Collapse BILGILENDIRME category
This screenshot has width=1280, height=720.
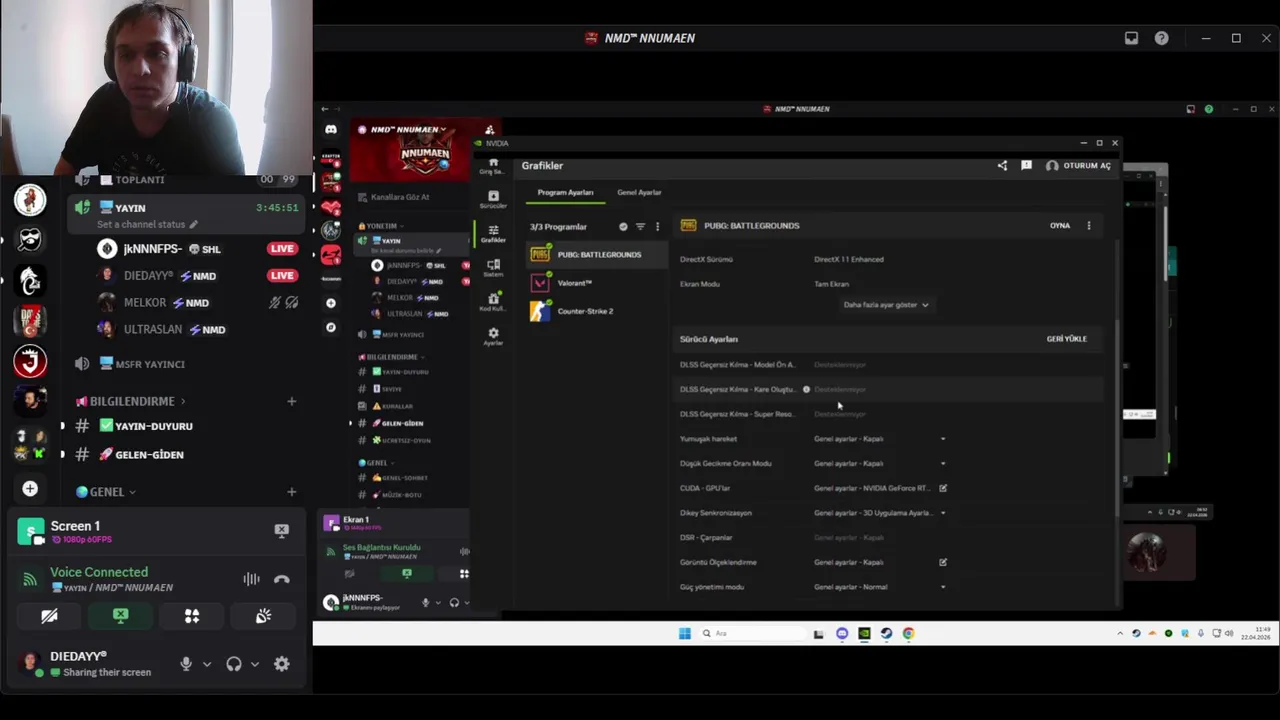[x=131, y=401]
